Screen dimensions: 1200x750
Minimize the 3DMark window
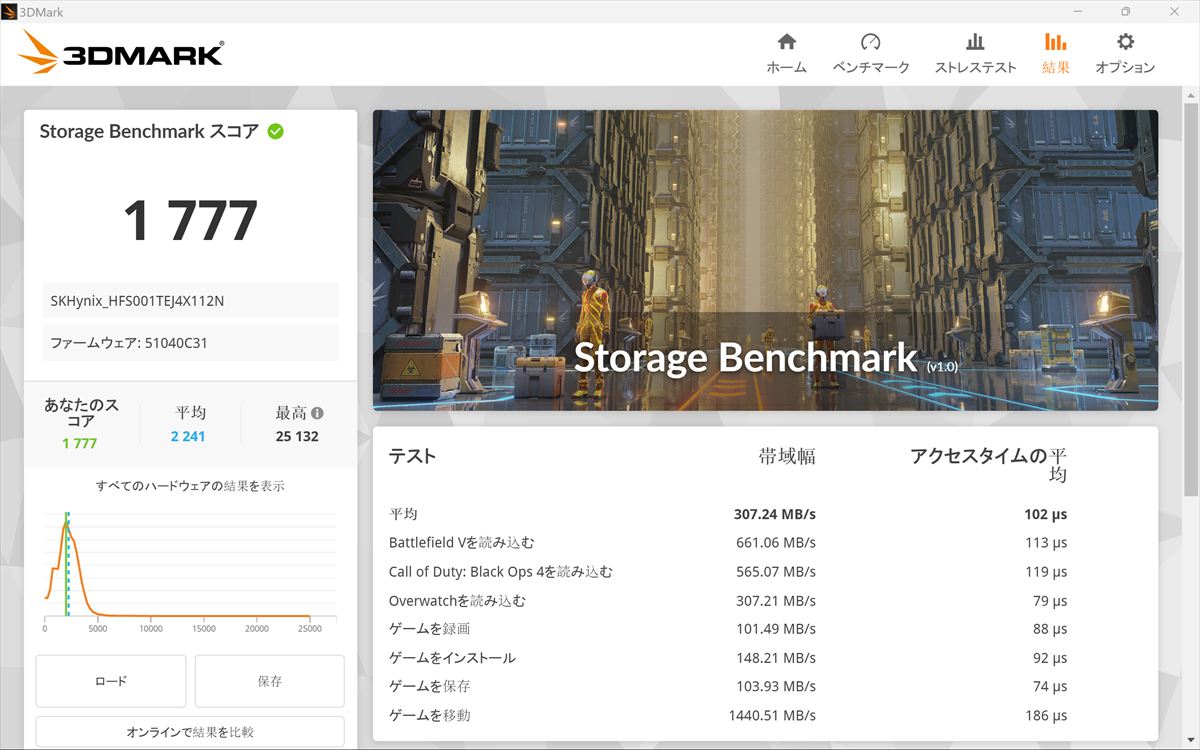1079,12
